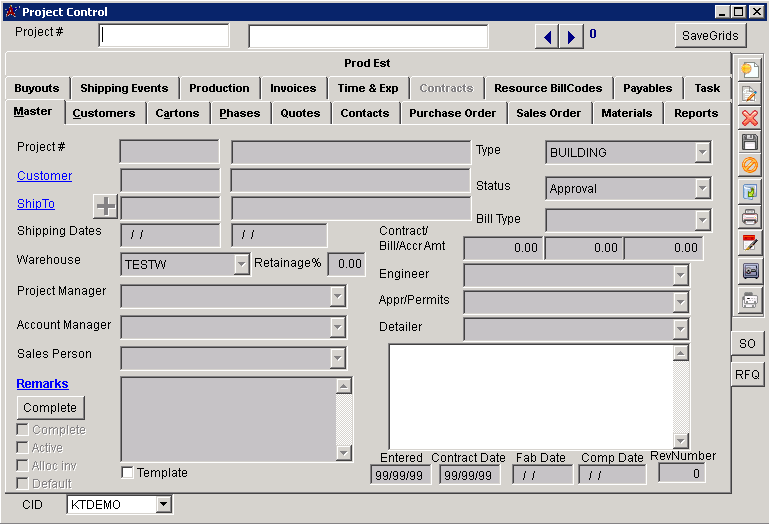This screenshot has height=524, width=769.
Task: Expand the Status dropdown showing Approval
Action: [x=702, y=188]
